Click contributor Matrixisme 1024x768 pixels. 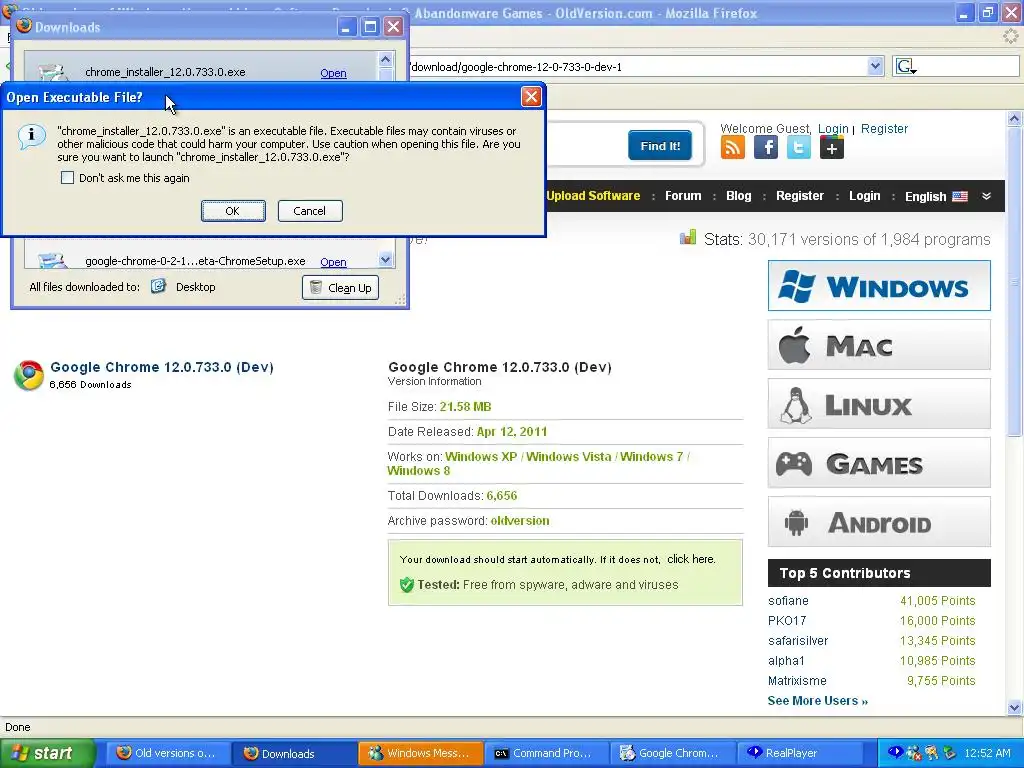point(797,680)
